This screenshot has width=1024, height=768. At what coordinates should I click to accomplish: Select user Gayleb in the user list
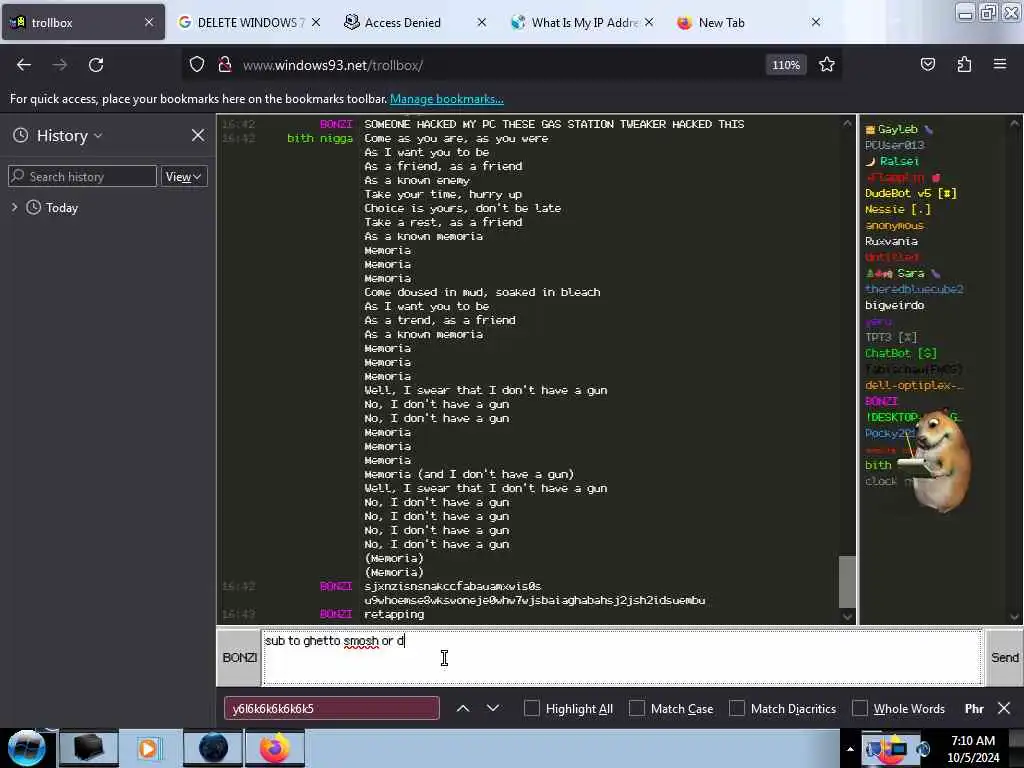(897, 129)
